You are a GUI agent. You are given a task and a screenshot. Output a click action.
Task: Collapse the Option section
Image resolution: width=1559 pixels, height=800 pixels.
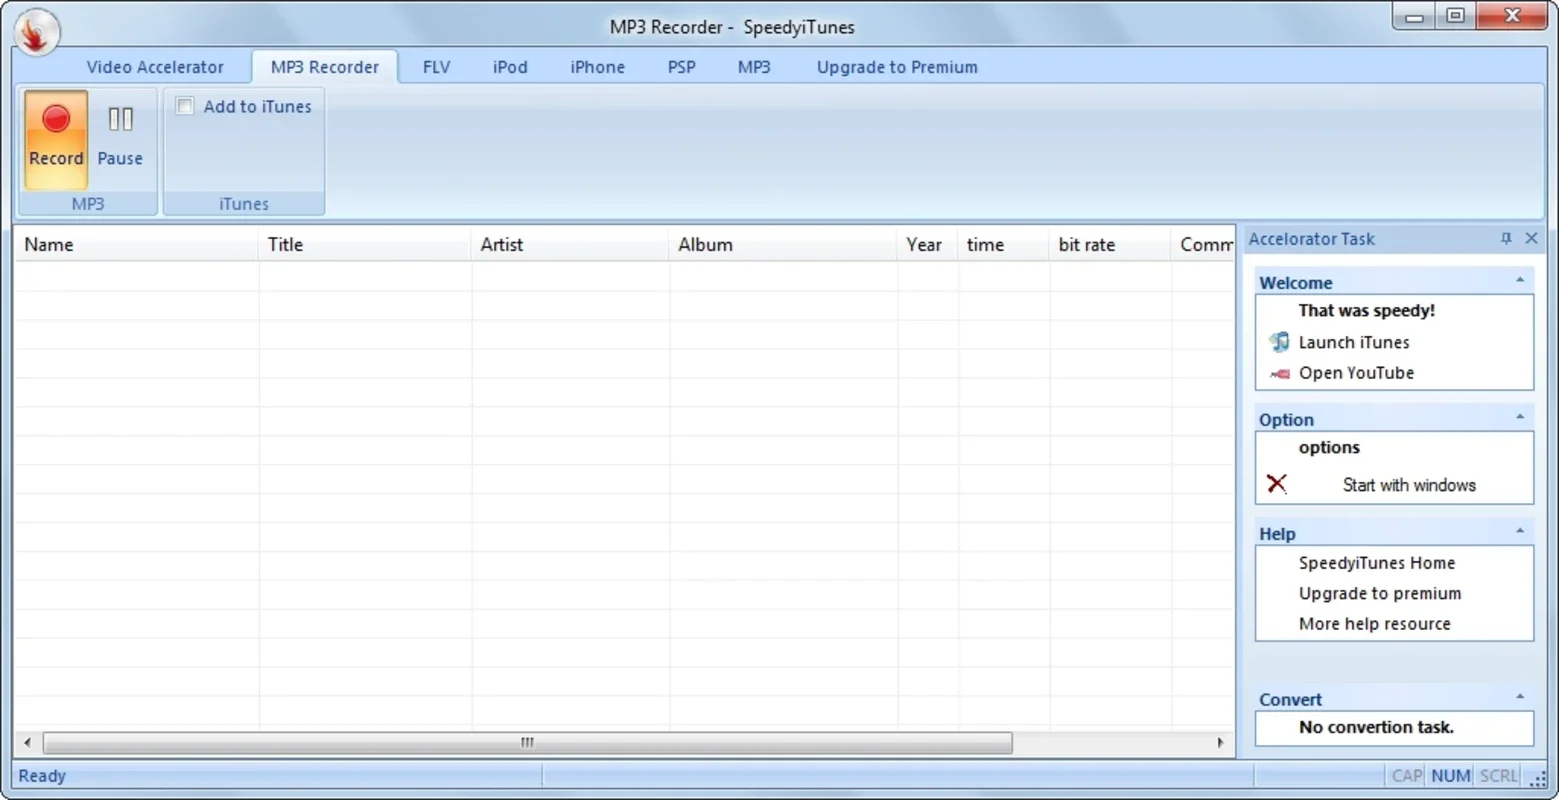pos(1520,418)
